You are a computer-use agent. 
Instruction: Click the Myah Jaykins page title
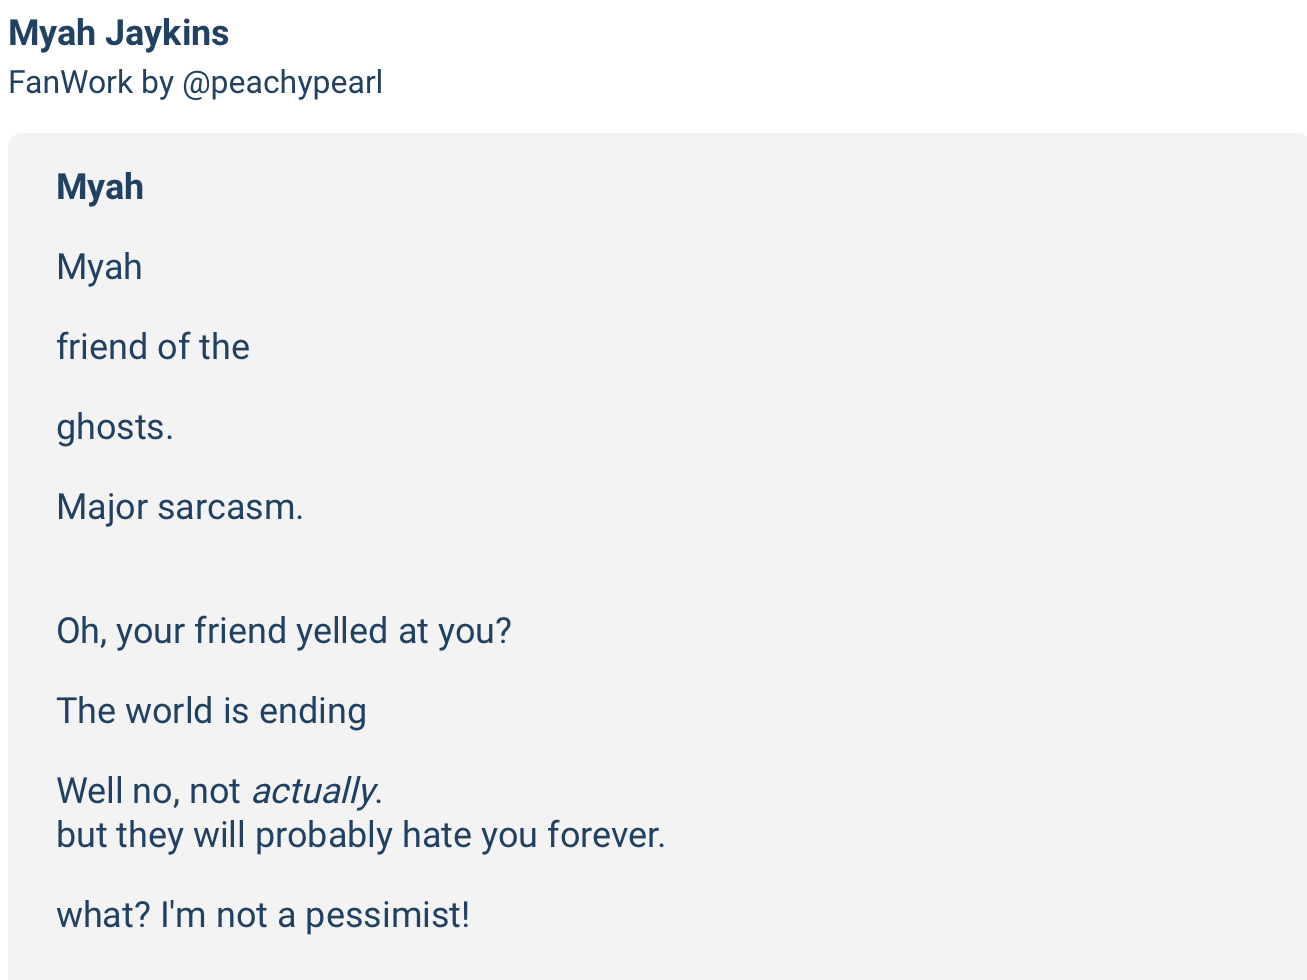[x=118, y=33]
